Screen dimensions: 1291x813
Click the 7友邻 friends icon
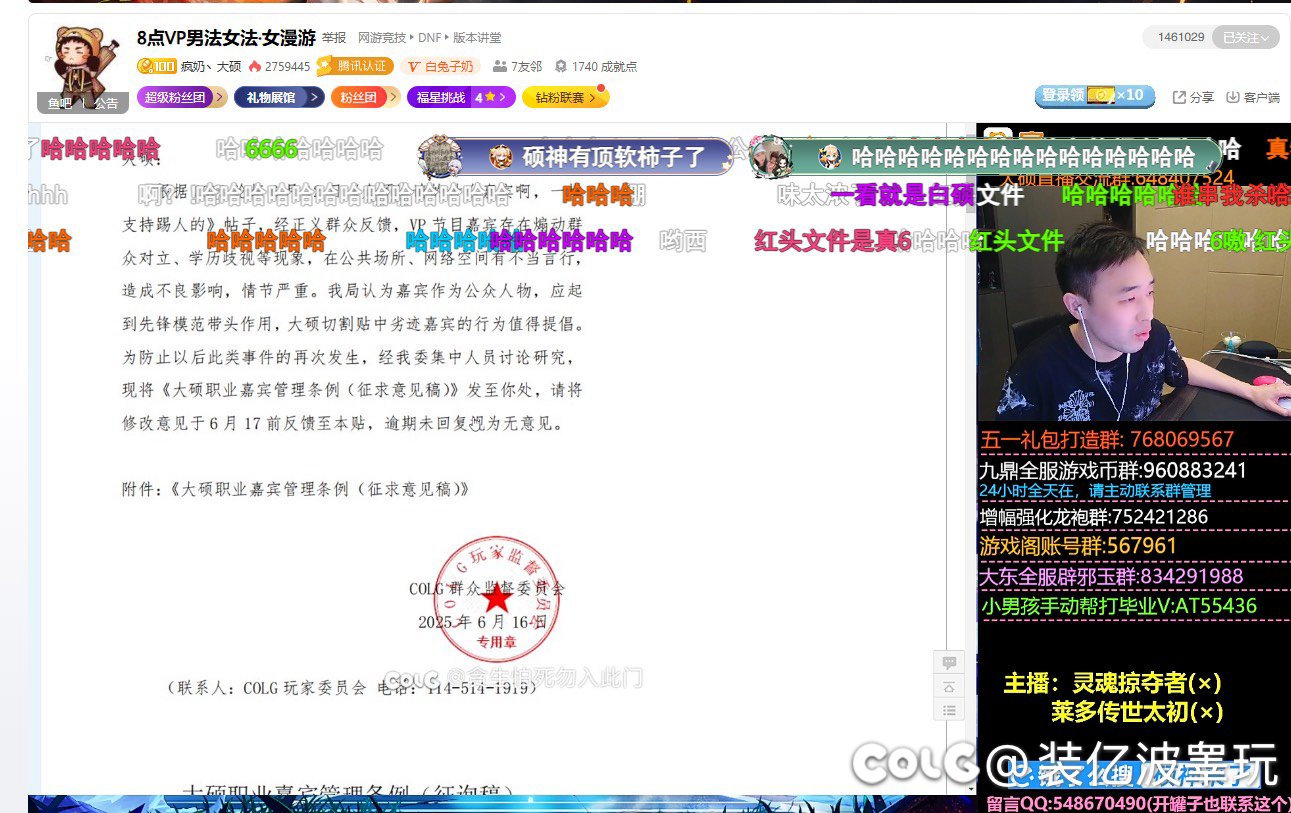tap(500, 66)
